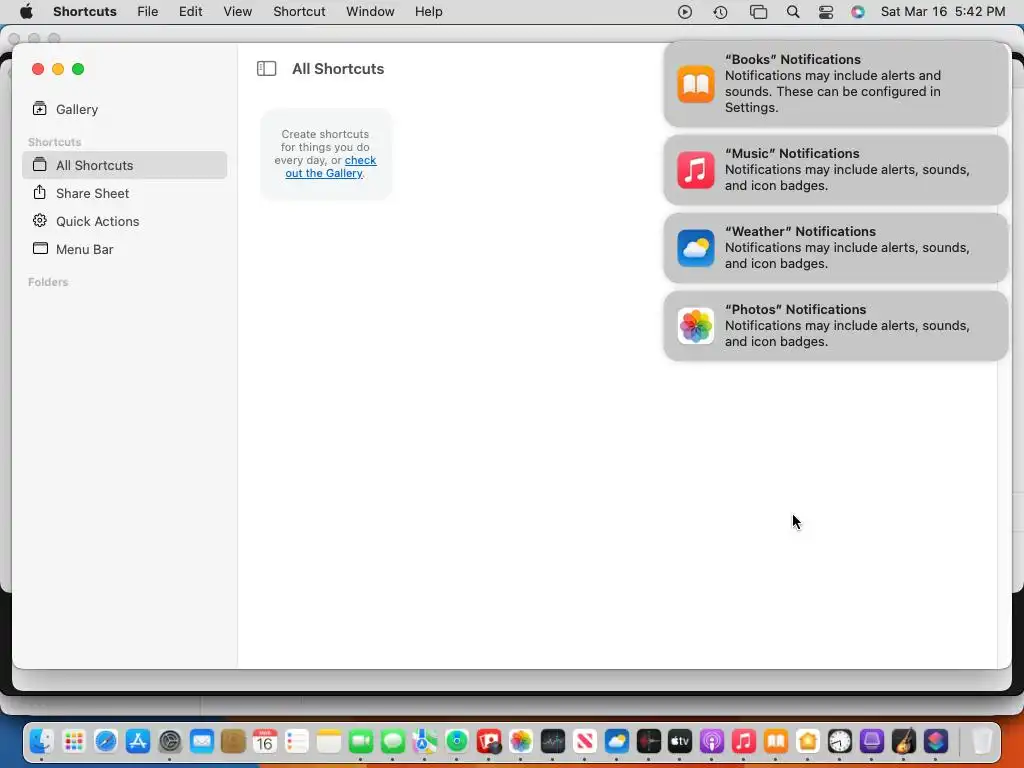The height and width of the screenshot is (768, 1024).
Task: Open the Help menu
Action: [x=428, y=12]
